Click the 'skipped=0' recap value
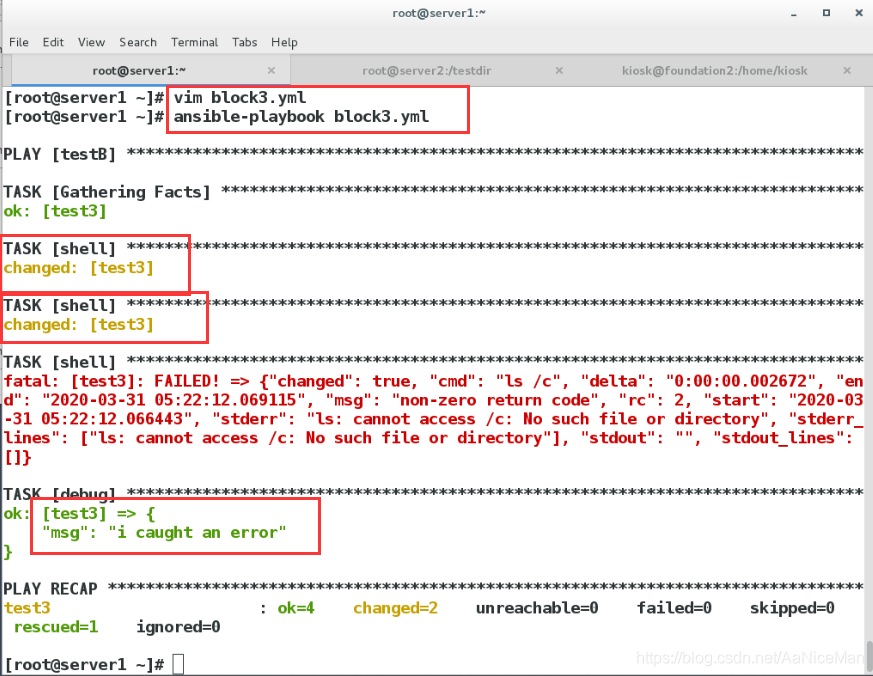Viewport: 873px width, 676px height. (x=792, y=608)
